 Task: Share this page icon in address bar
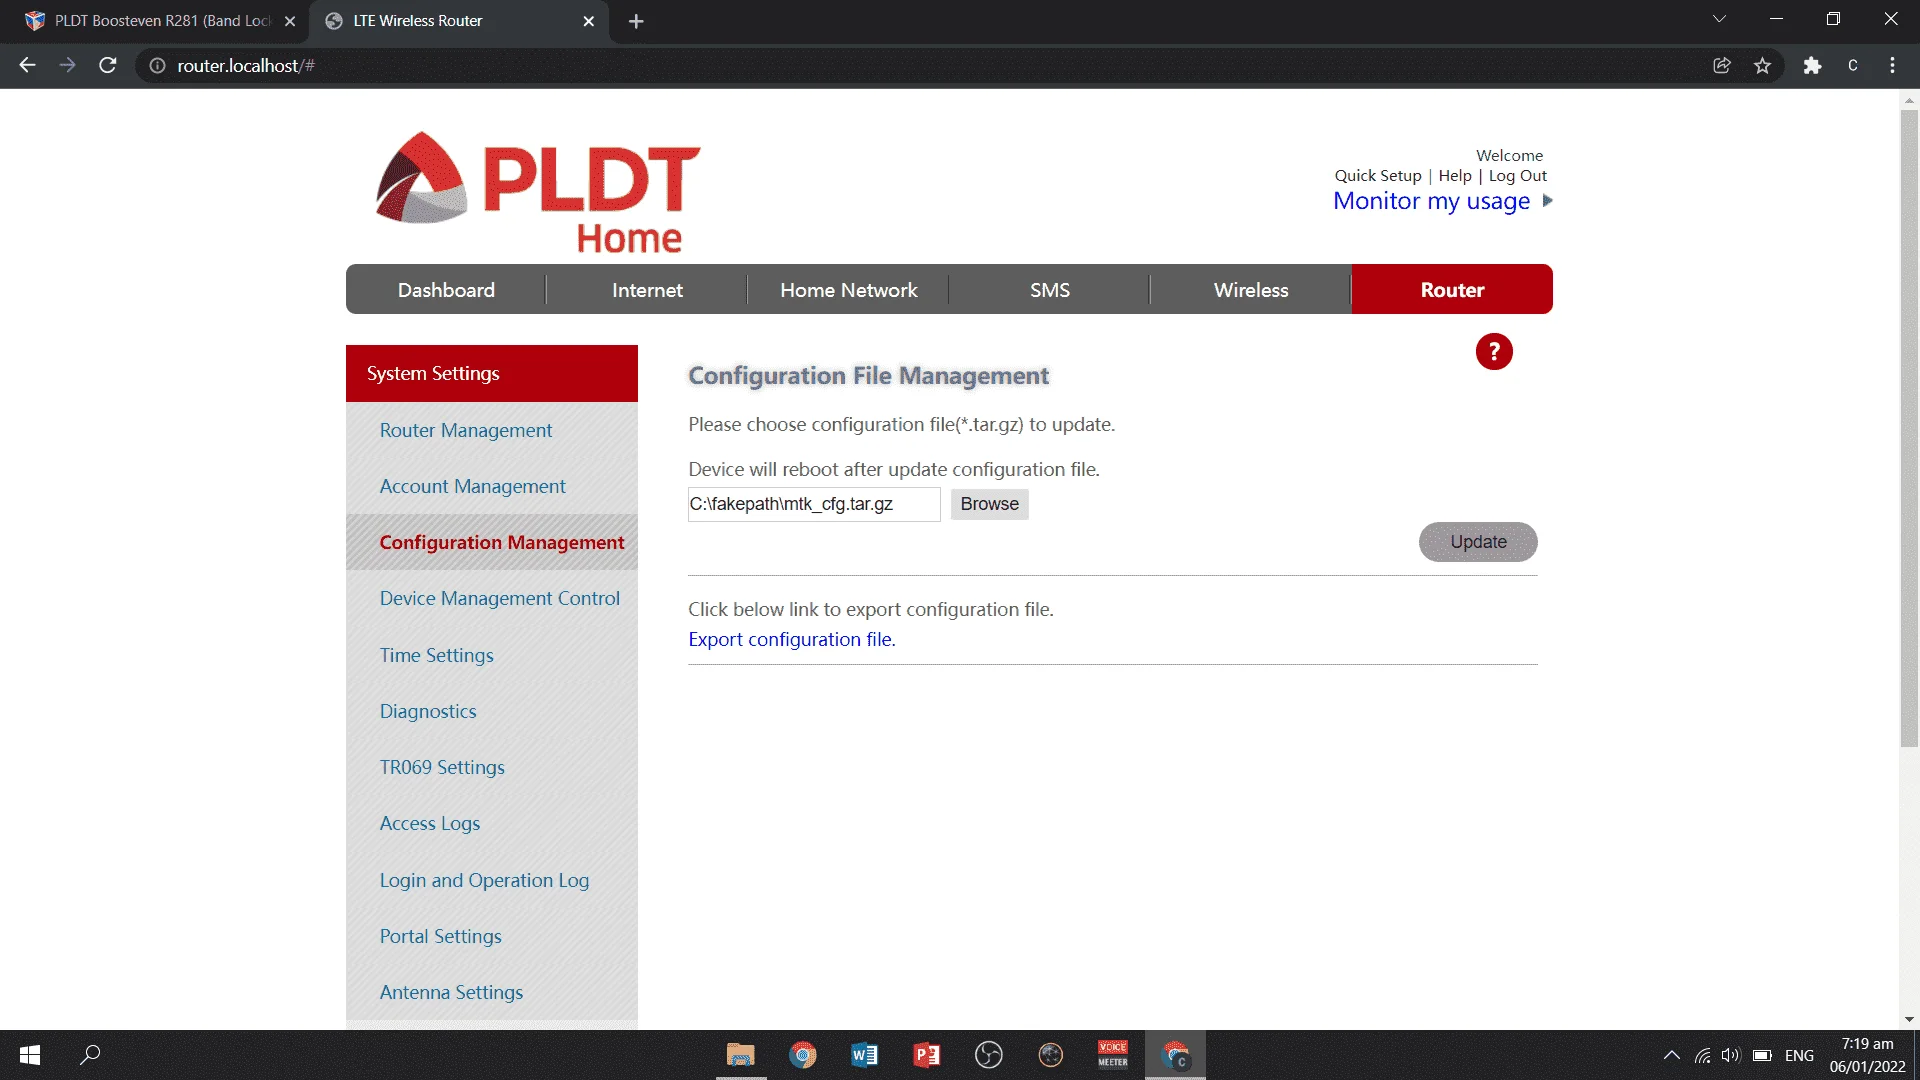pyautogui.click(x=1722, y=66)
